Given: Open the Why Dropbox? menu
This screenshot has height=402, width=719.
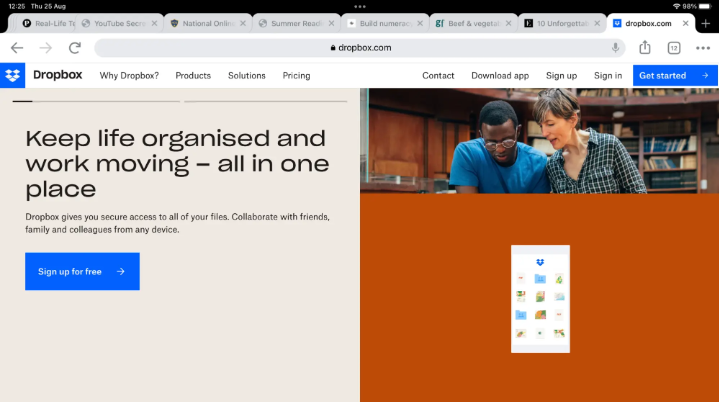Looking at the screenshot, I should [x=129, y=76].
